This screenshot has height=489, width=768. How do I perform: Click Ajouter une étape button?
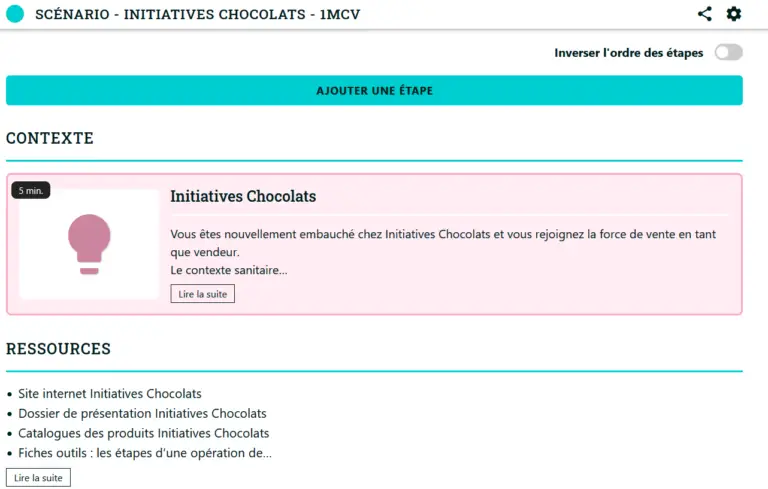tap(374, 90)
